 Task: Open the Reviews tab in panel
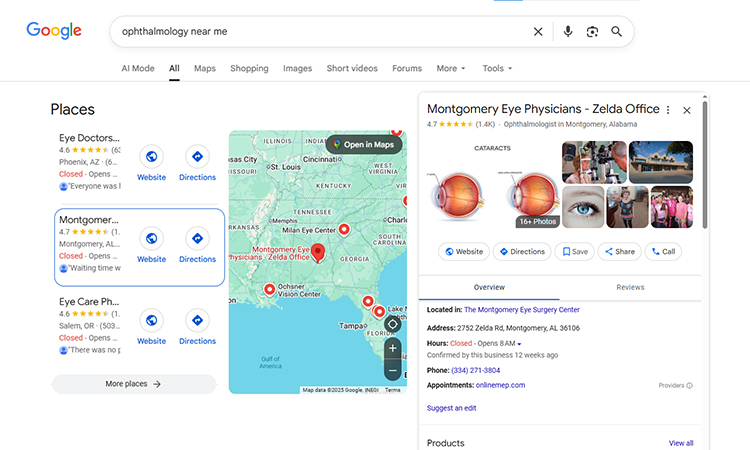pos(630,287)
